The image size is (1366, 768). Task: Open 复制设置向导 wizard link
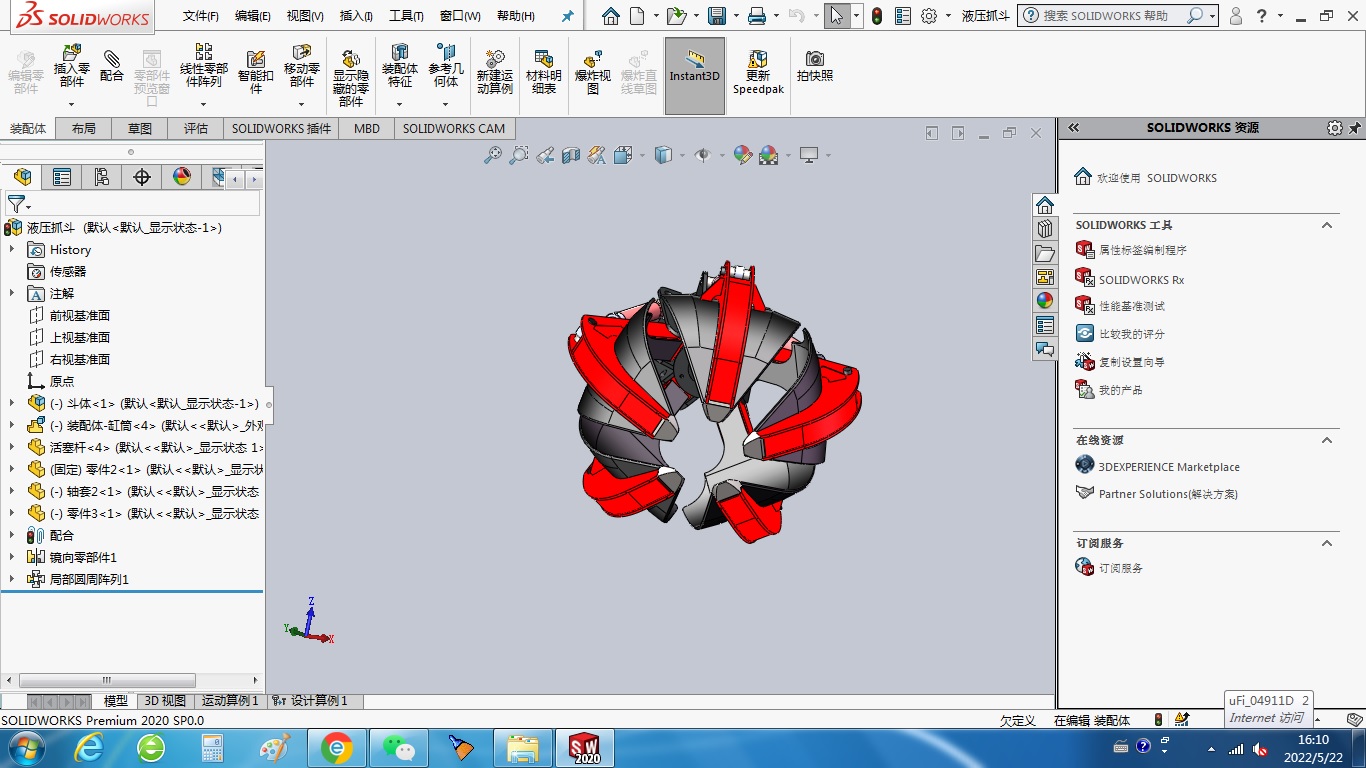[1132, 362]
